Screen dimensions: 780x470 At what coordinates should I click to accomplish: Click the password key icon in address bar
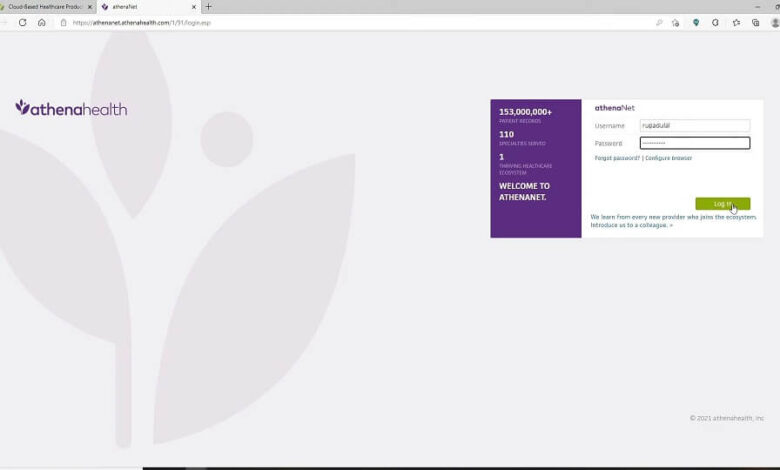(x=659, y=22)
